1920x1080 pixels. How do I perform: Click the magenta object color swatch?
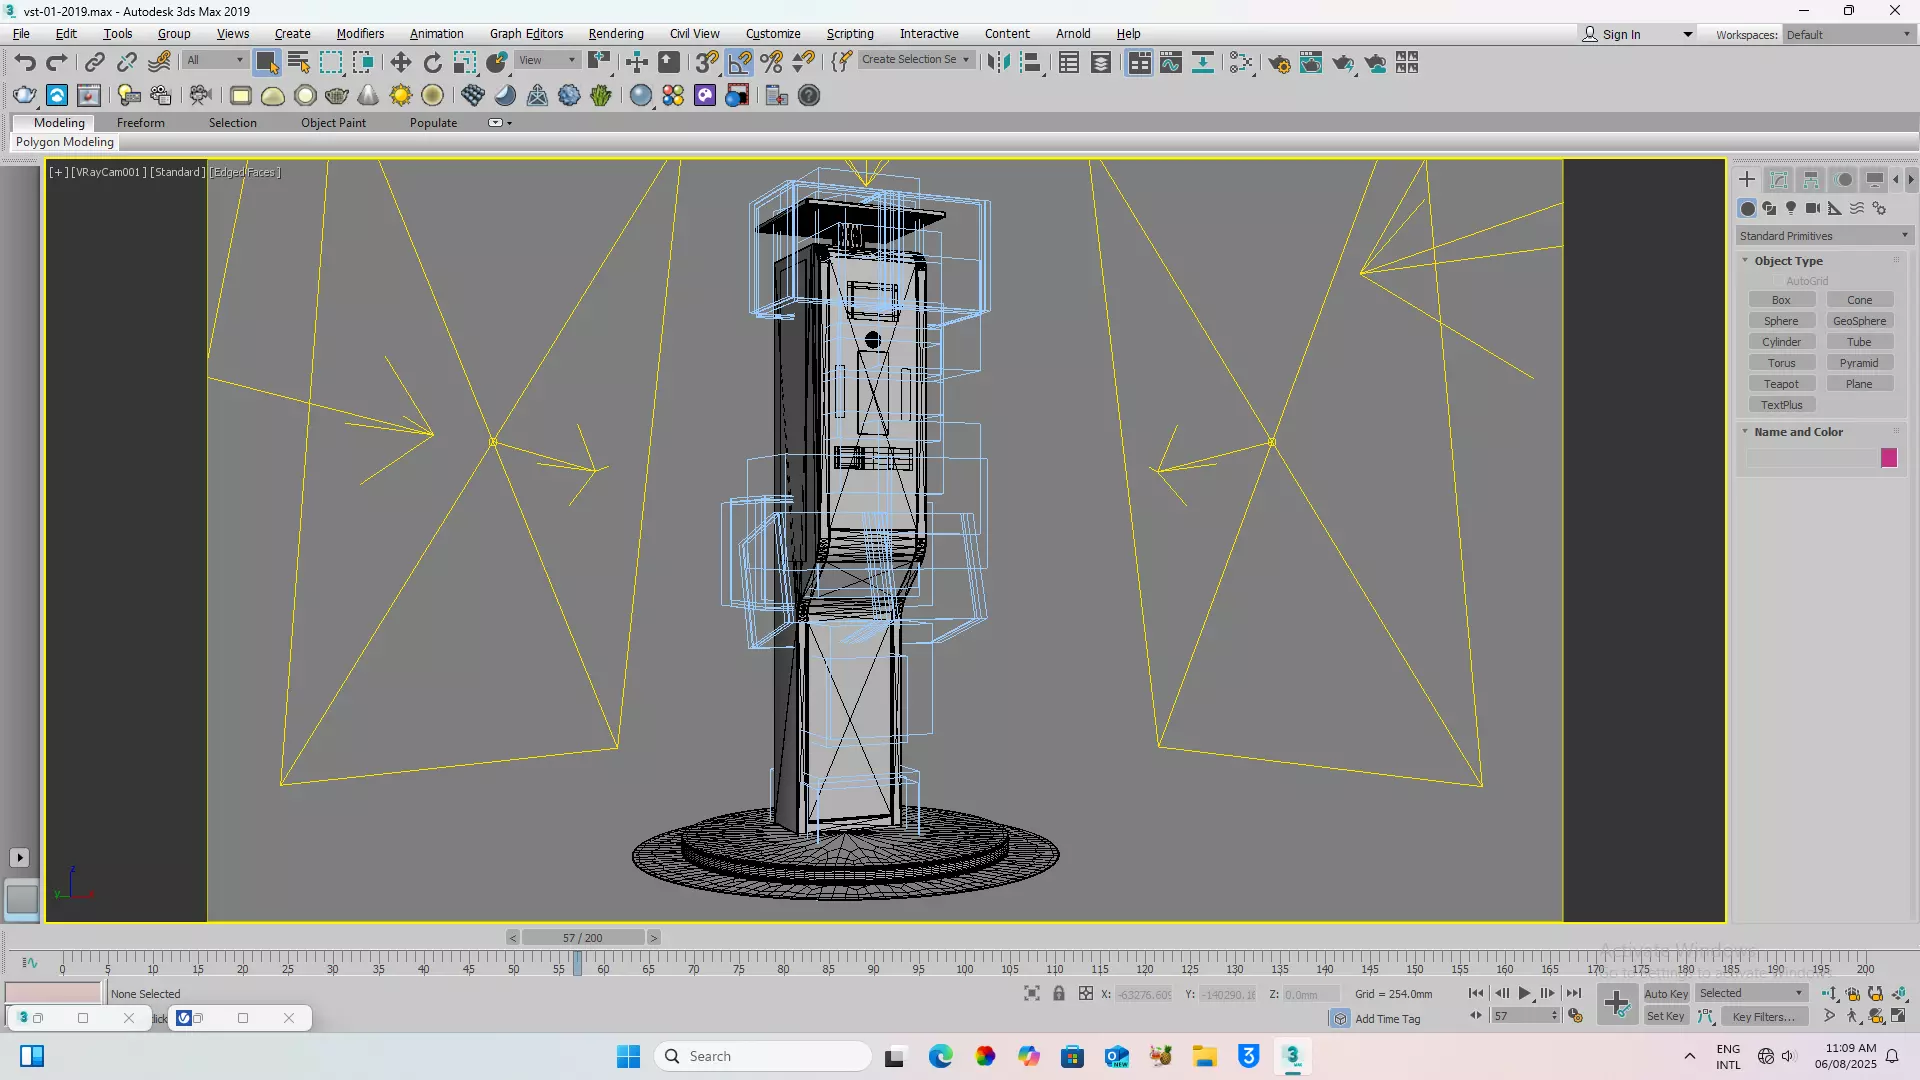coord(1888,458)
